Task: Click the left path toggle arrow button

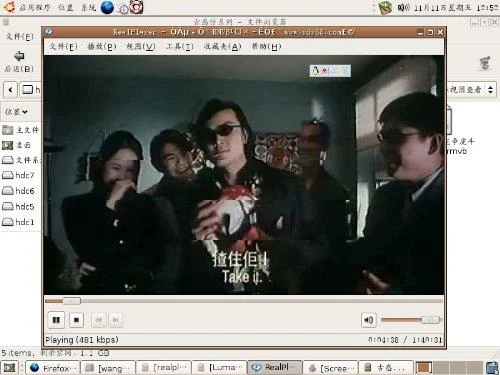Action: (x=10, y=89)
